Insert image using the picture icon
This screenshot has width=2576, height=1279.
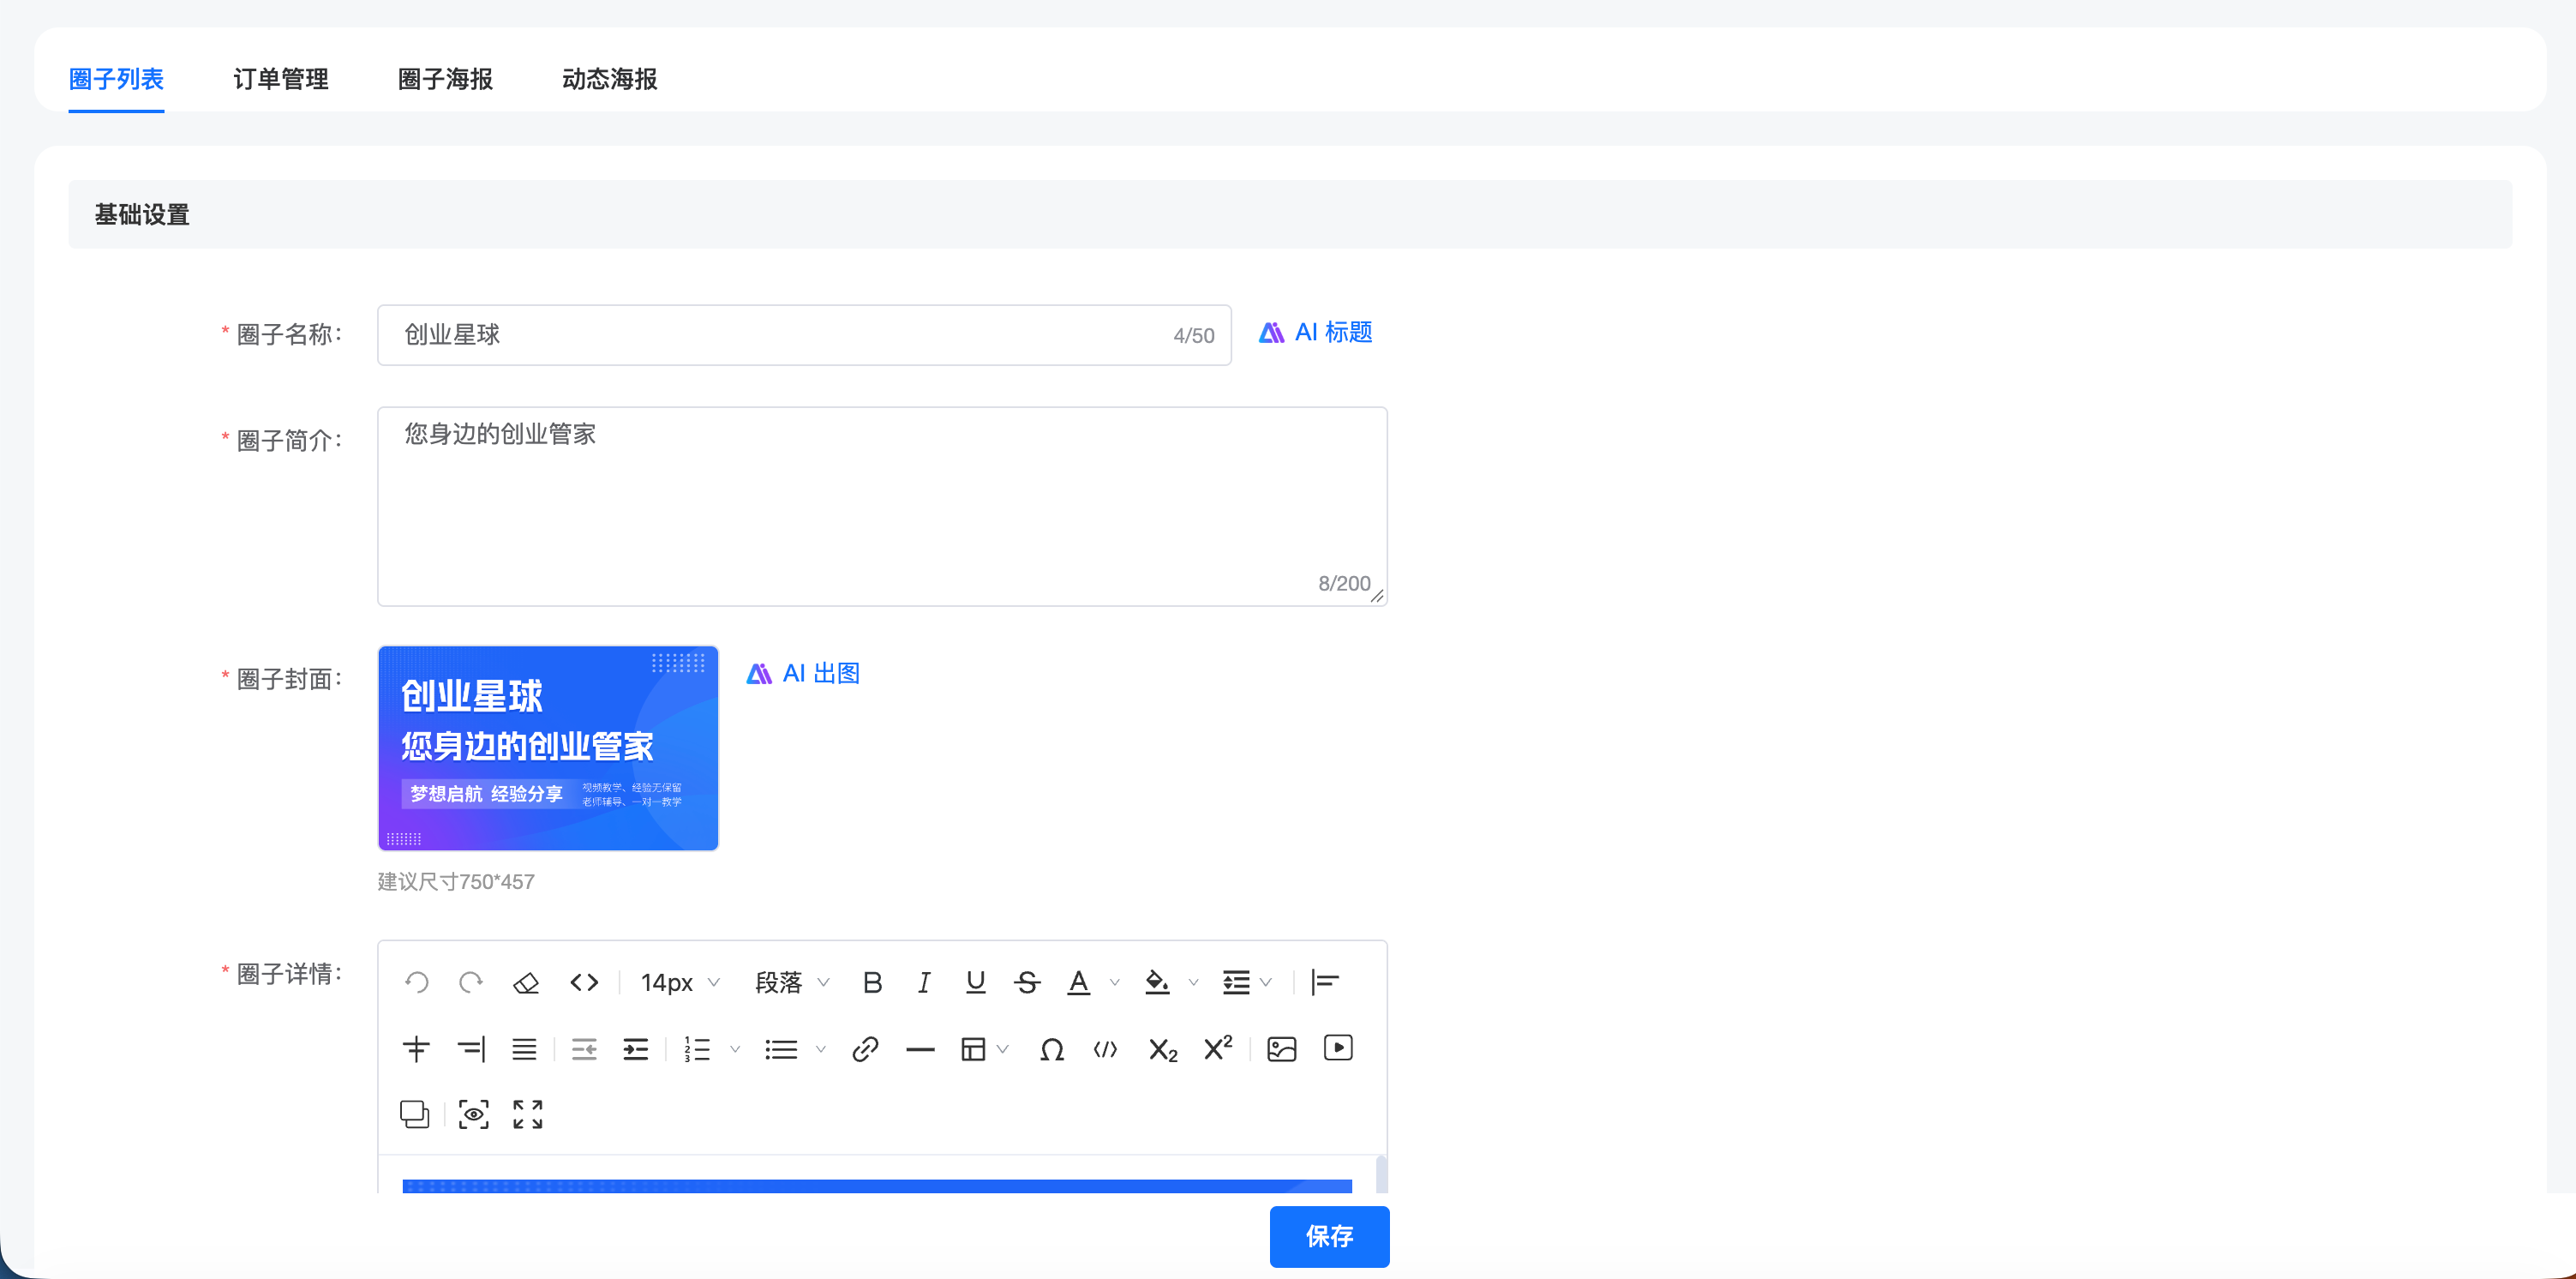tap(1281, 1049)
